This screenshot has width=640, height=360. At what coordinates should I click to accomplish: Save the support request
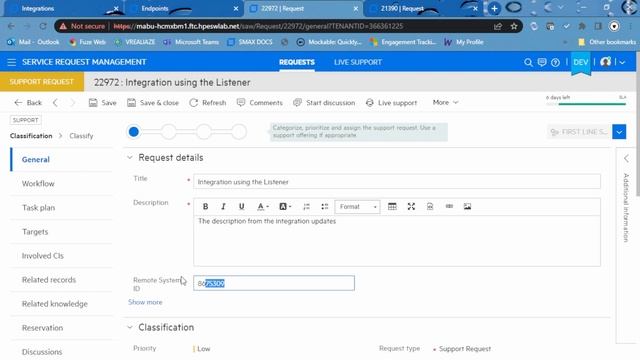click(102, 102)
